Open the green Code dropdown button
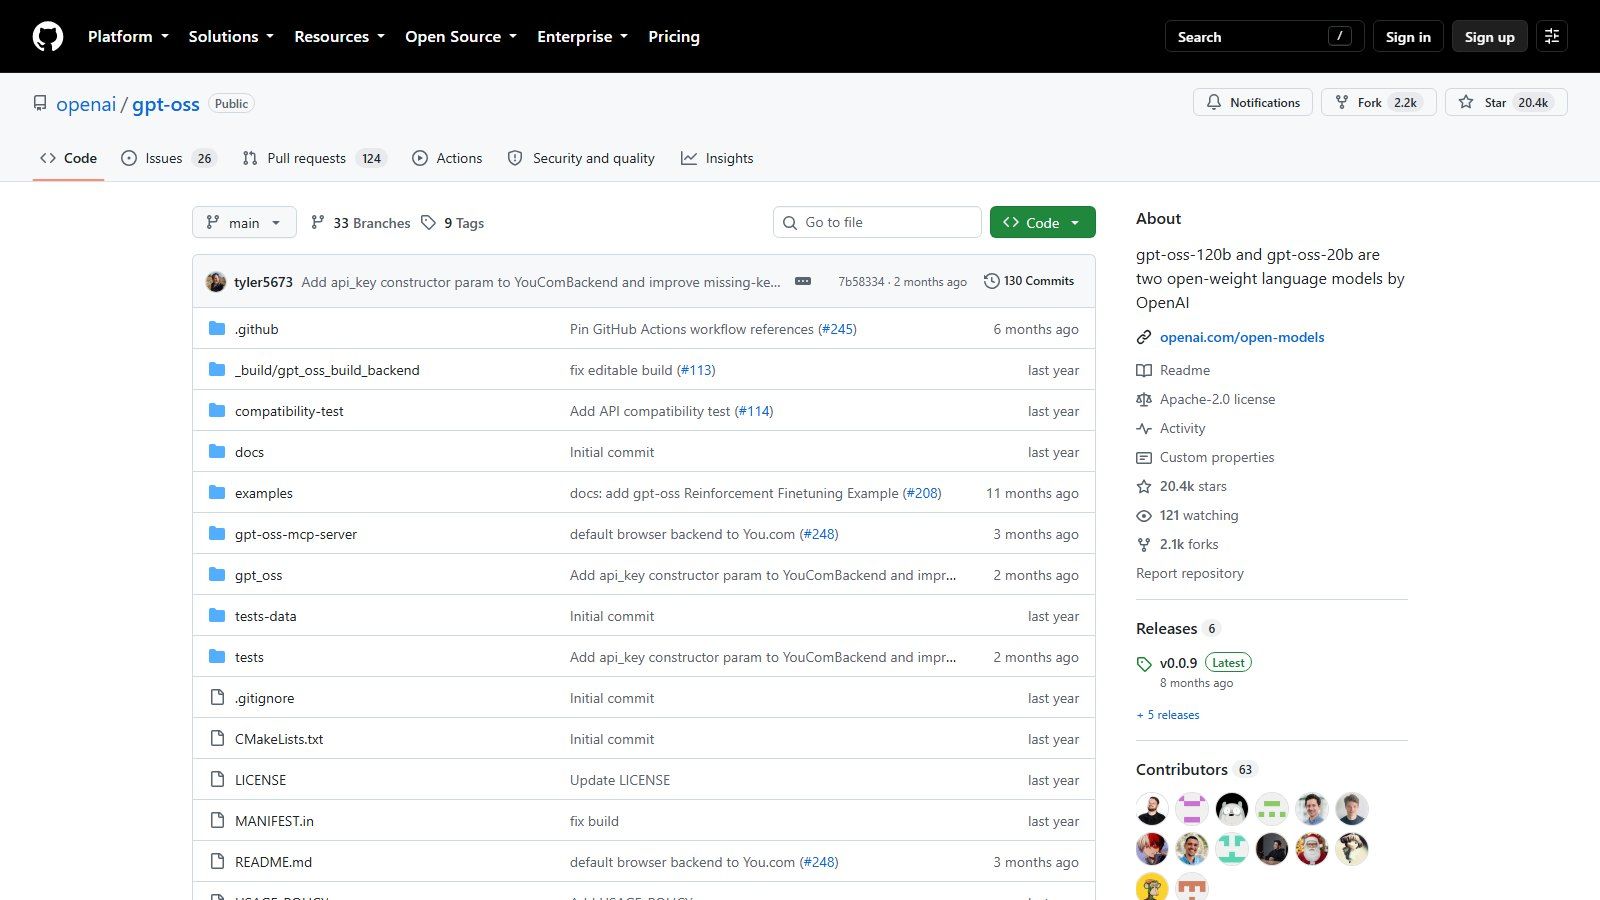1600x900 pixels. [1042, 222]
